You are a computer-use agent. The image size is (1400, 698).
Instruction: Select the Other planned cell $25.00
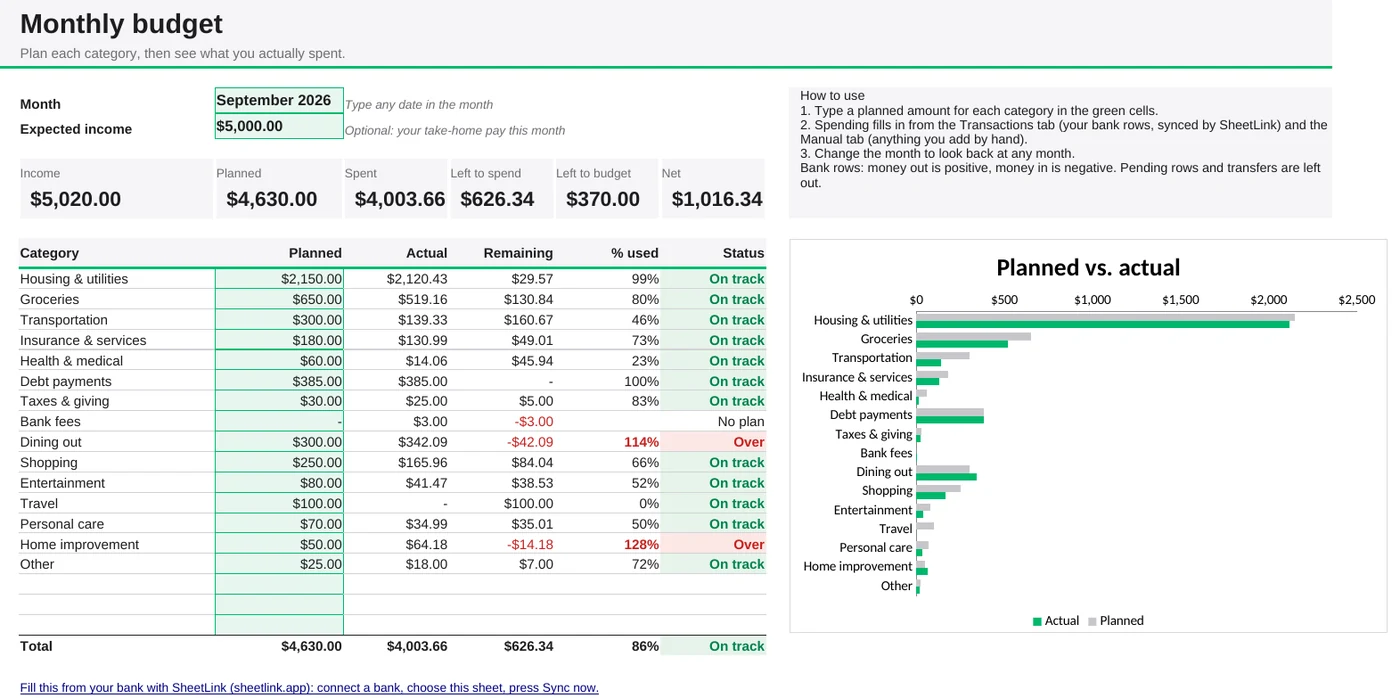pyautogui.click(x=279, y=564)
